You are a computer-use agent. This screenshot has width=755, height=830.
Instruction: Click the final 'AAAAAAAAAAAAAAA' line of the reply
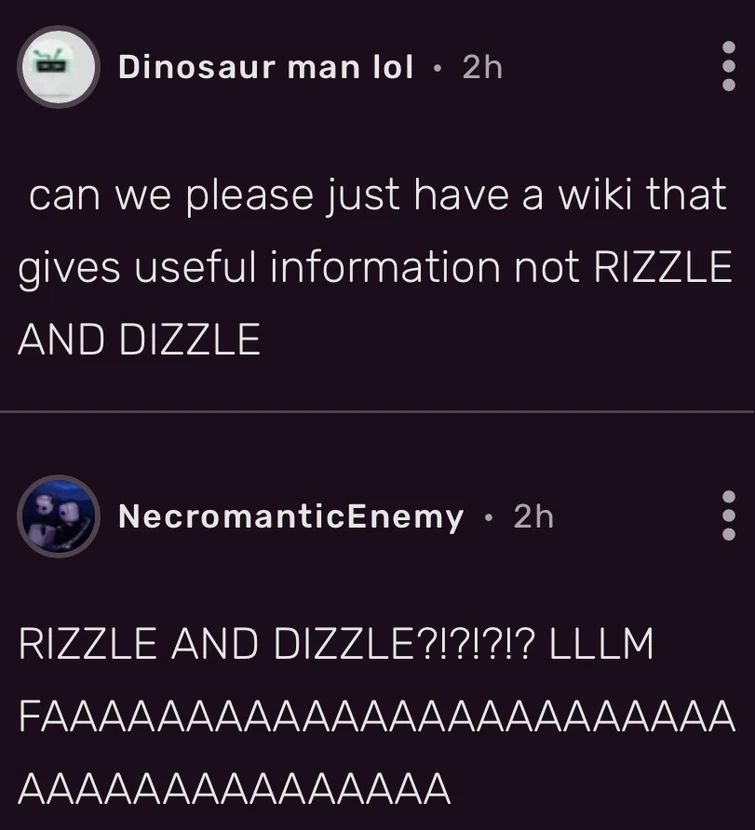click(x=234, y=788)
